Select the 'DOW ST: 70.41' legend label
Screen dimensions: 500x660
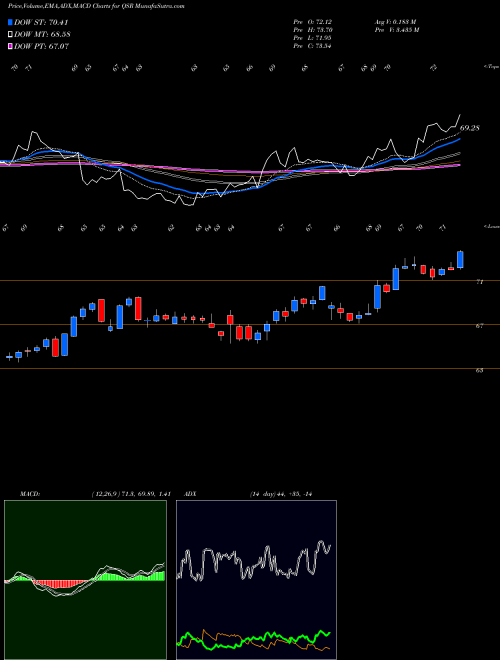coord(41,23)
